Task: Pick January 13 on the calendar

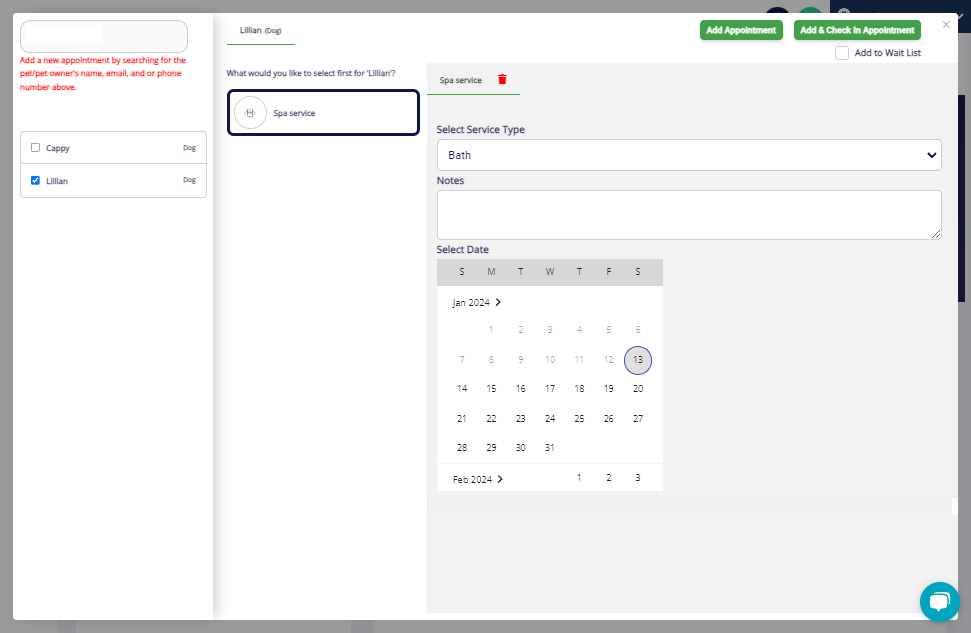Action: tap(638, 360)
